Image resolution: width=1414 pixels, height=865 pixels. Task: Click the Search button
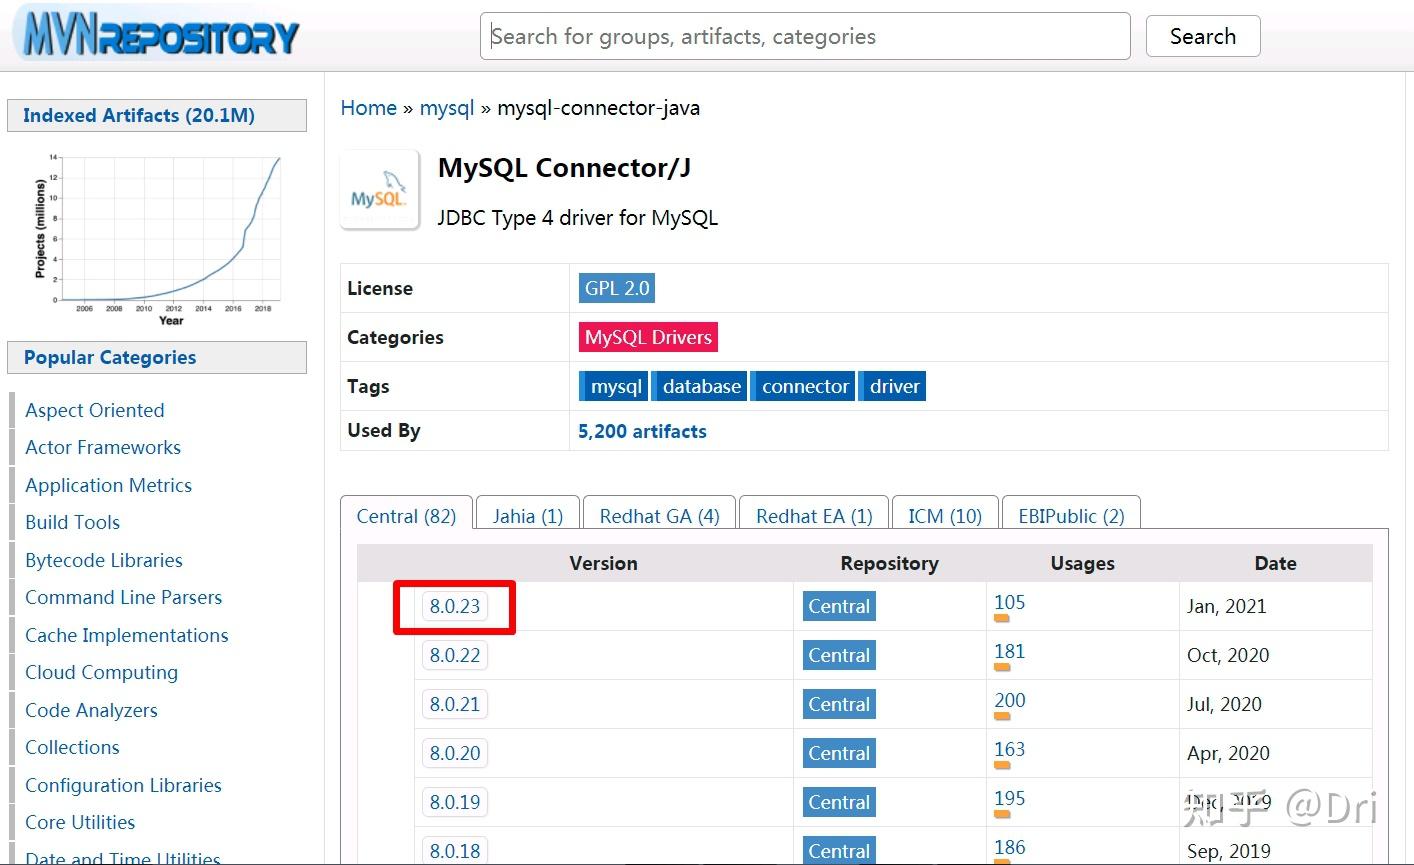click(1202, 35)
